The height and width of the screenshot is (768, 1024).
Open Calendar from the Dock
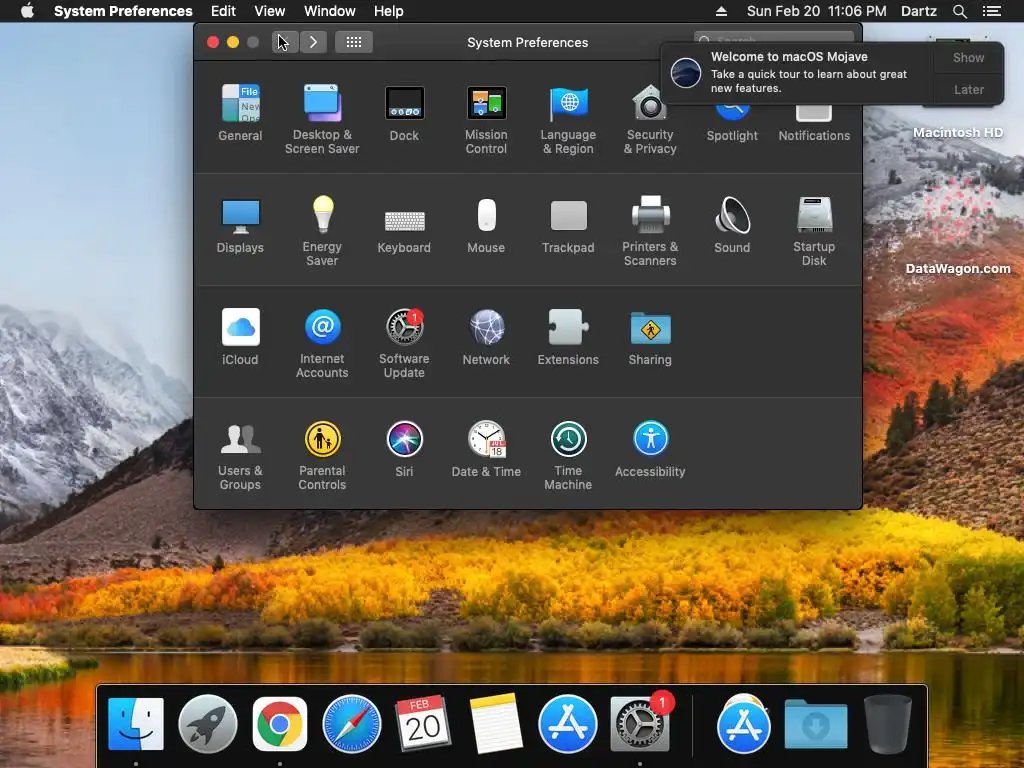click(x=423, y=723)
